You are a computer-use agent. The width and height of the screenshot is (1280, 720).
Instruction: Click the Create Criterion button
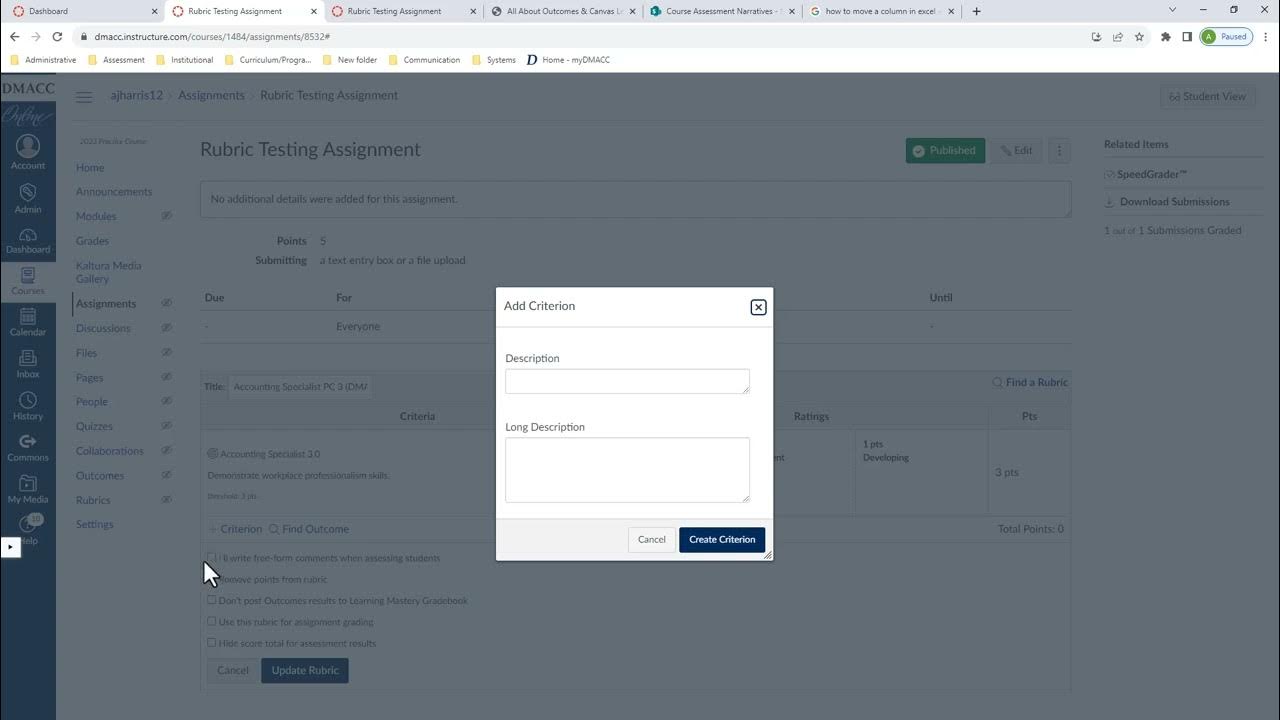point(722,540)
